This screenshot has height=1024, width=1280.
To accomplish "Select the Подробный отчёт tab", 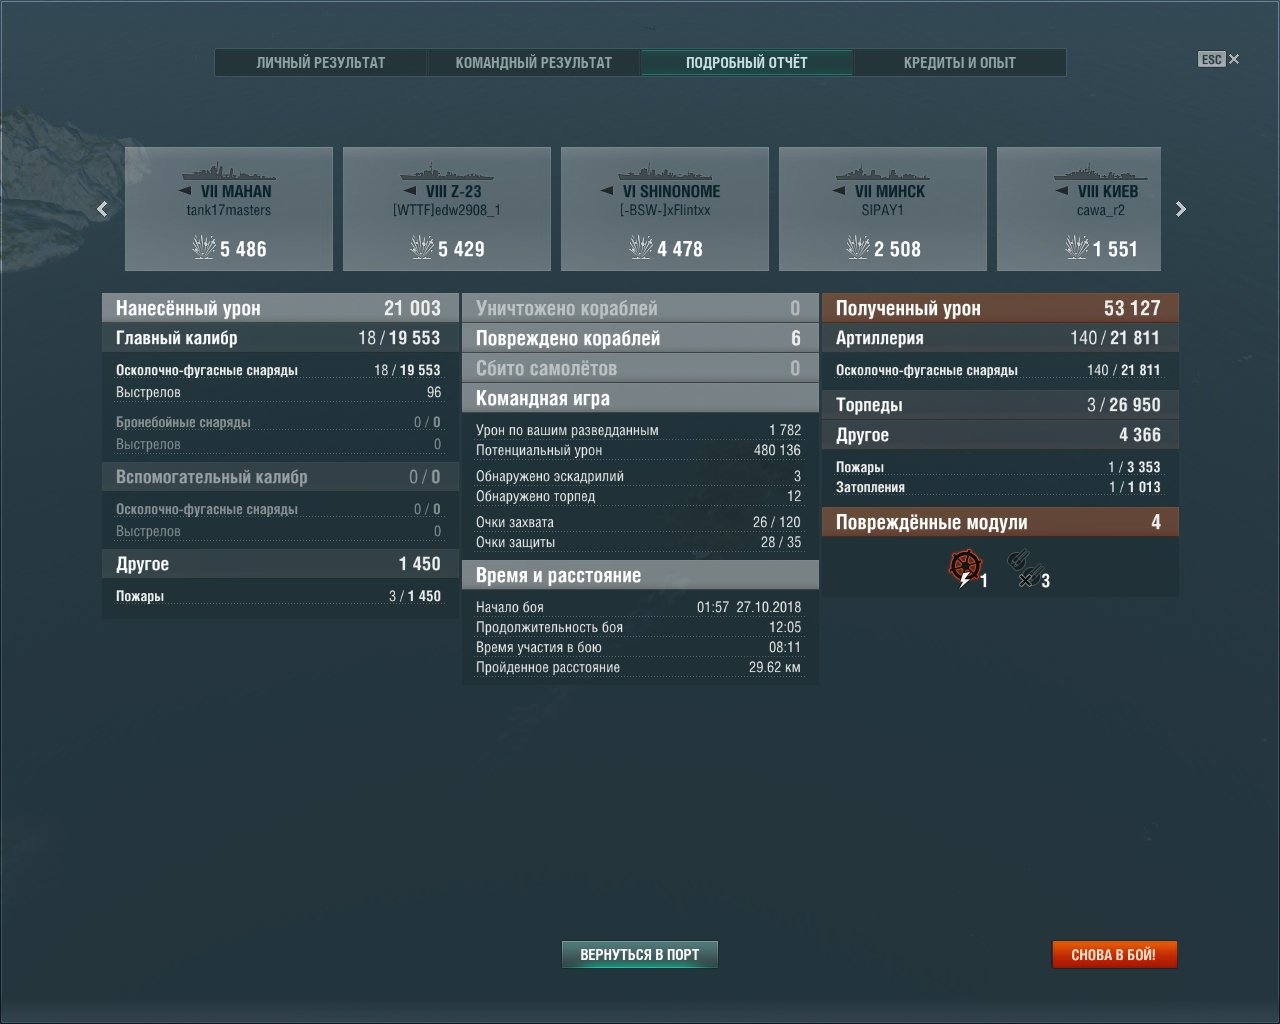I will [x=747, y=62].
